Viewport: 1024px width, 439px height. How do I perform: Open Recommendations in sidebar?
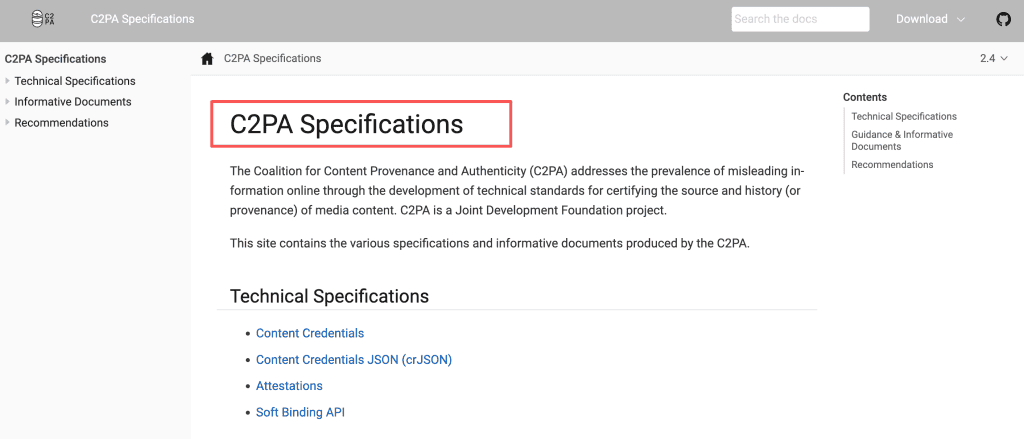click(61, 123)
